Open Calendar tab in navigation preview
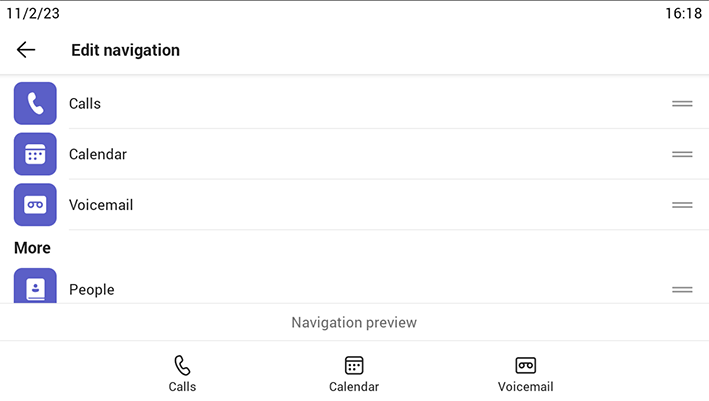709x401 pixels. point(354,374)
